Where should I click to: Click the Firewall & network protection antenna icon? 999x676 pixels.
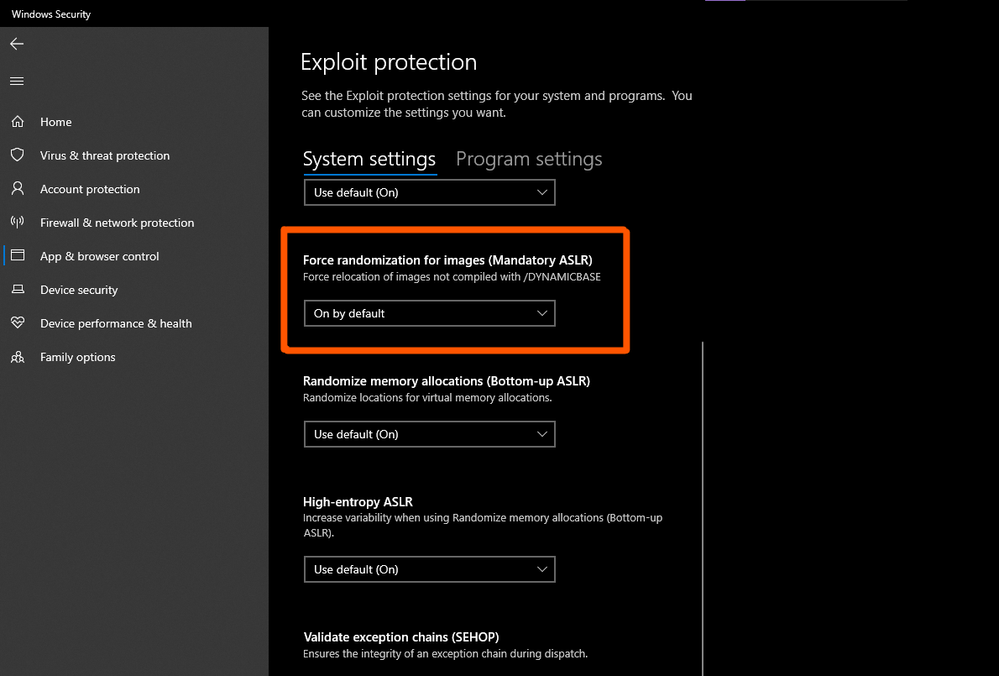[x=17, y=222]
